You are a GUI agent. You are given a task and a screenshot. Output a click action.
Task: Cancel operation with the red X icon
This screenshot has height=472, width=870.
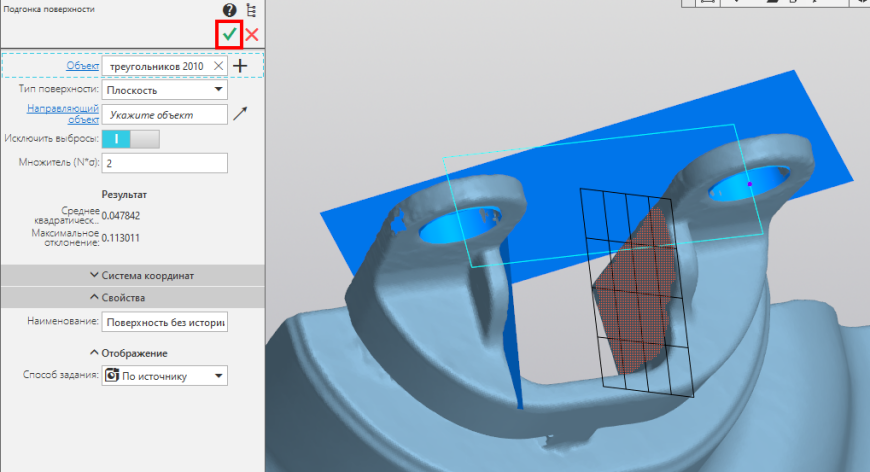click(x=252, y=35)
